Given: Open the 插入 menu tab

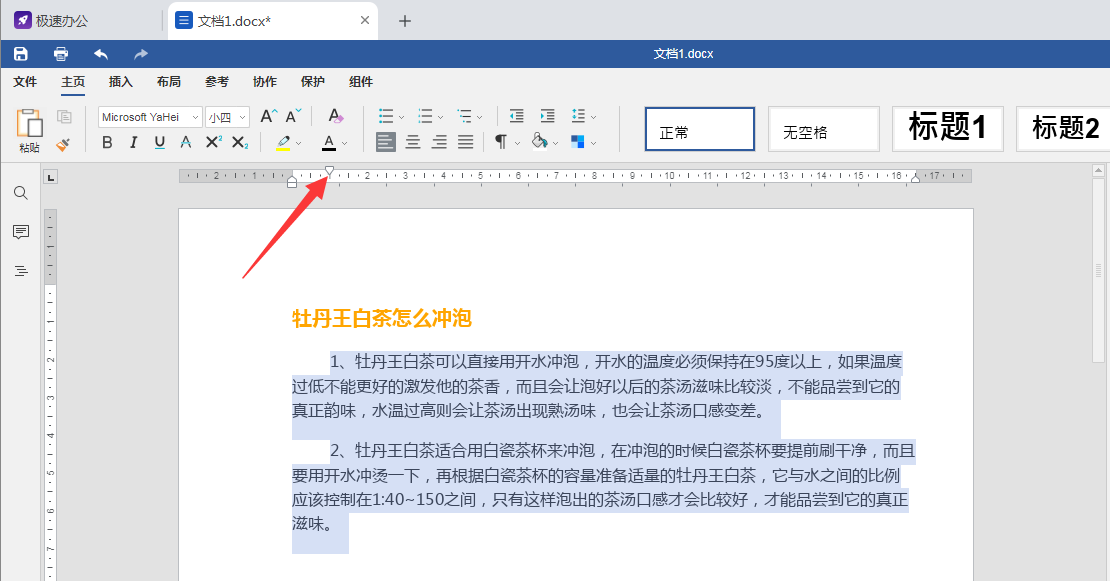Looking at the screenshot, I should [x=120, y=82].
